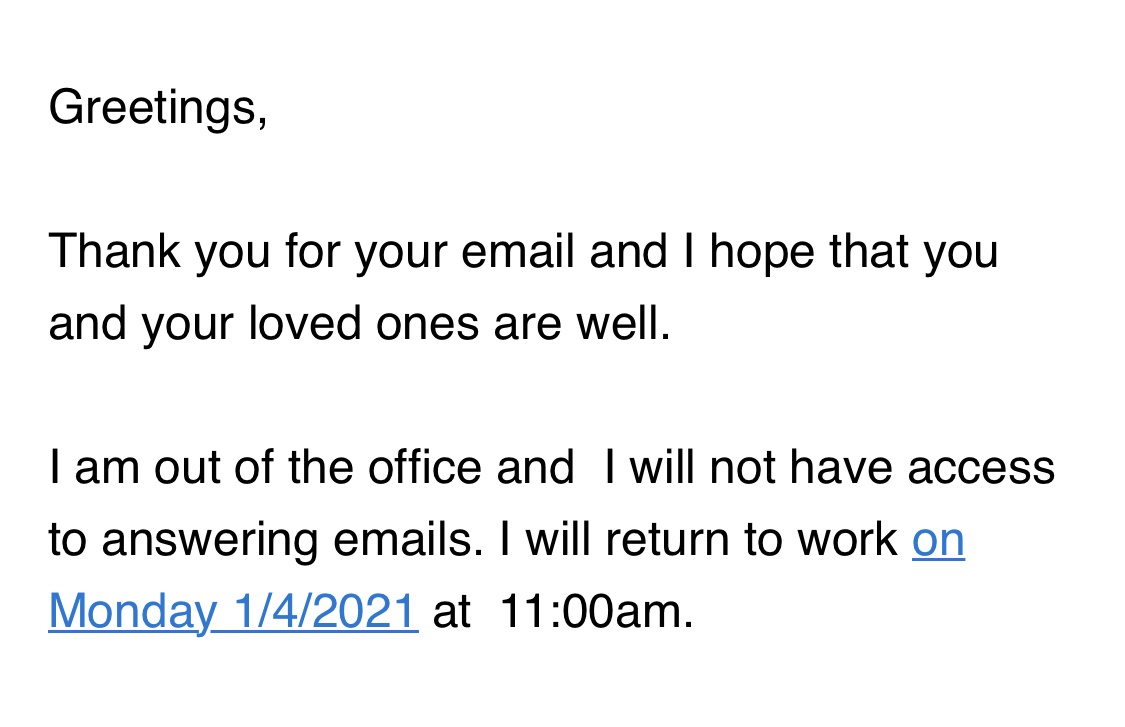The width and height of the screenshot is (1125, 727).
Task: Click the word 'are' before 'well.'
Action: (x=527, y=325)
